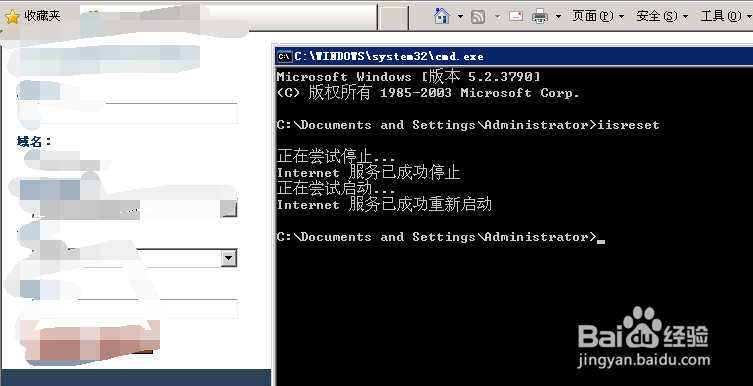
Task: Expand the printer dropdown arrow
Action: (558, 17)
